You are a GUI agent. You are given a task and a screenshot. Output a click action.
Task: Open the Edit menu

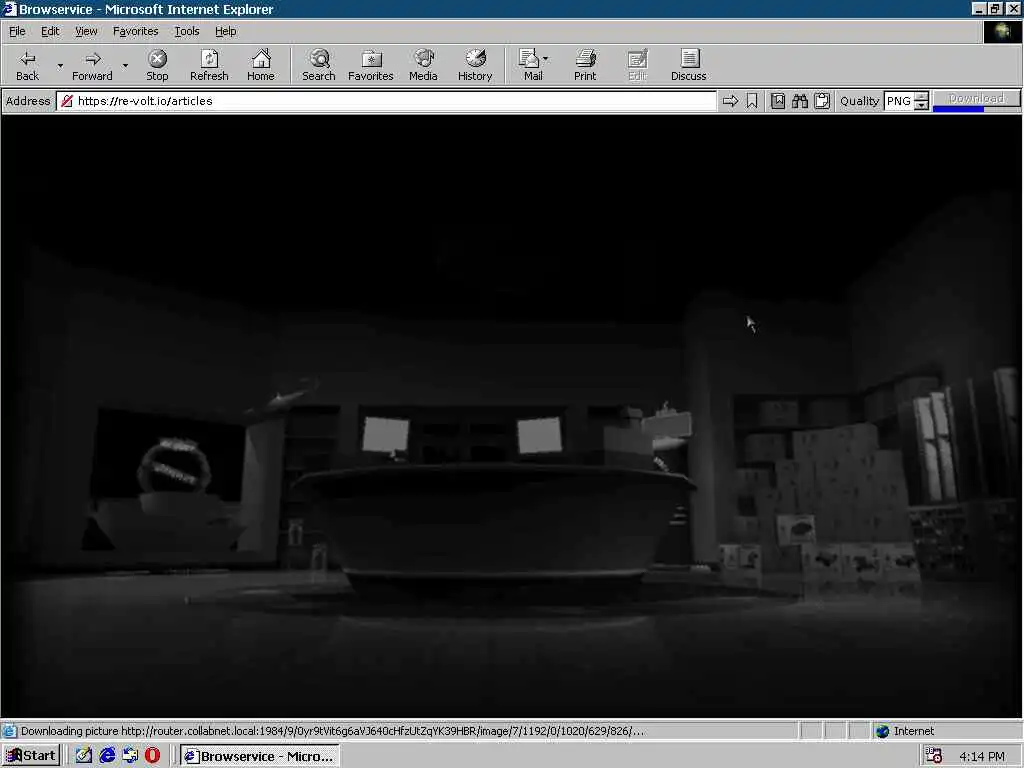pos(50,31)
